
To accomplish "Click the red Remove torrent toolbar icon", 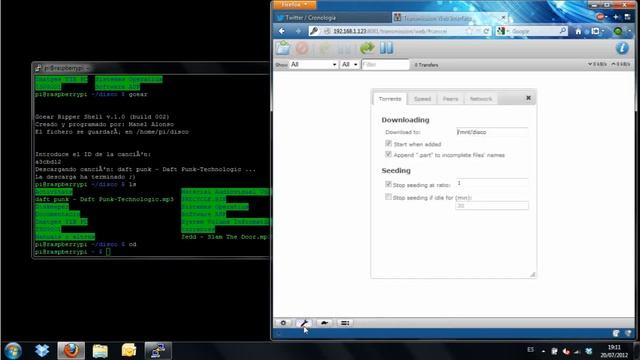I will tap(302, 48).
